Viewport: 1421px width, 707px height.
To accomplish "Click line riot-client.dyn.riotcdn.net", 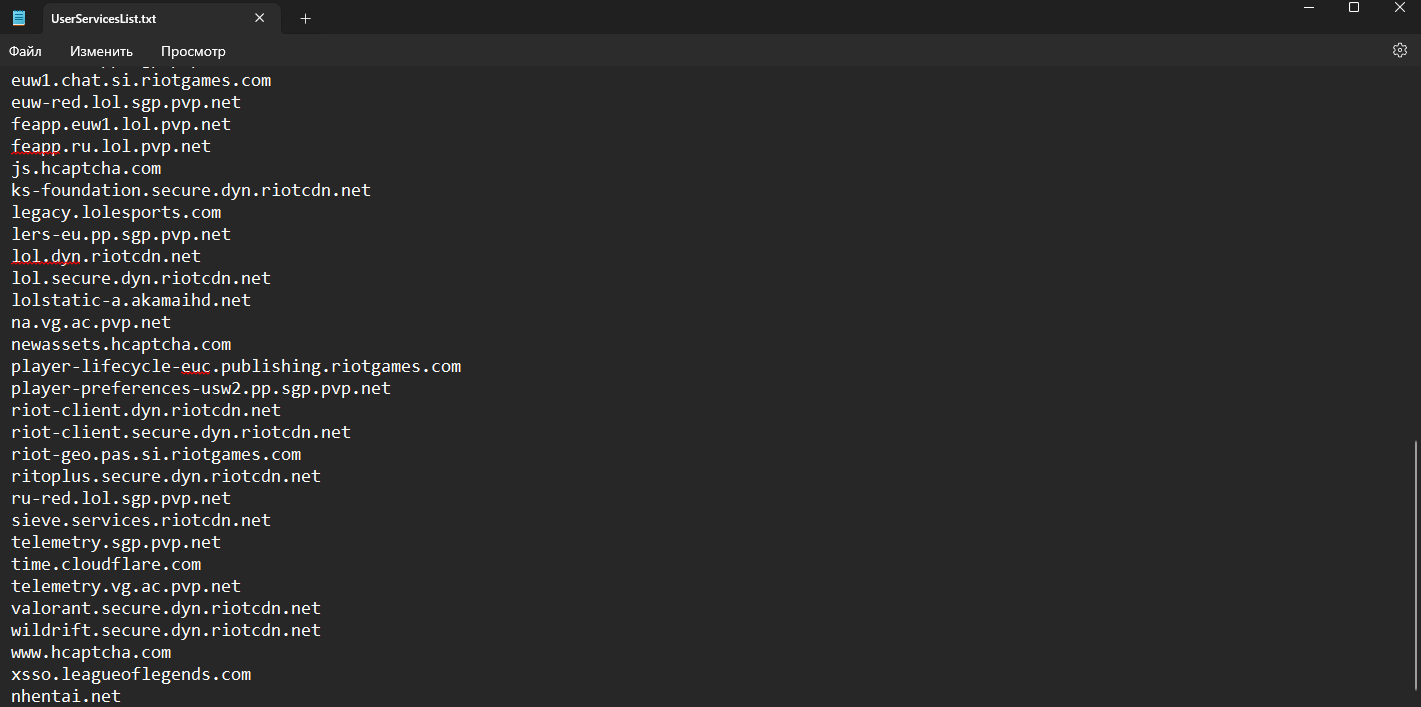I will pyautogui.click(x=146, y=410).
